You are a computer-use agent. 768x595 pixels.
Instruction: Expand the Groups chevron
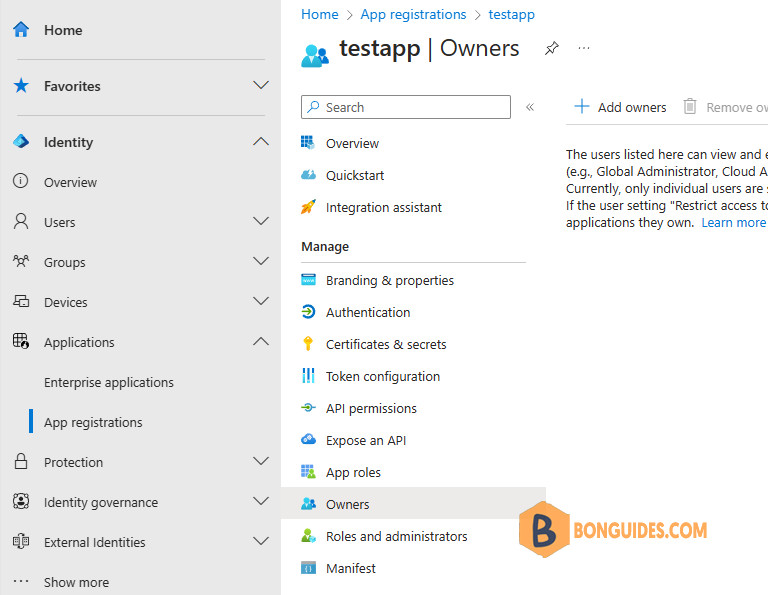pyautogui.click(x=261, y=261)
